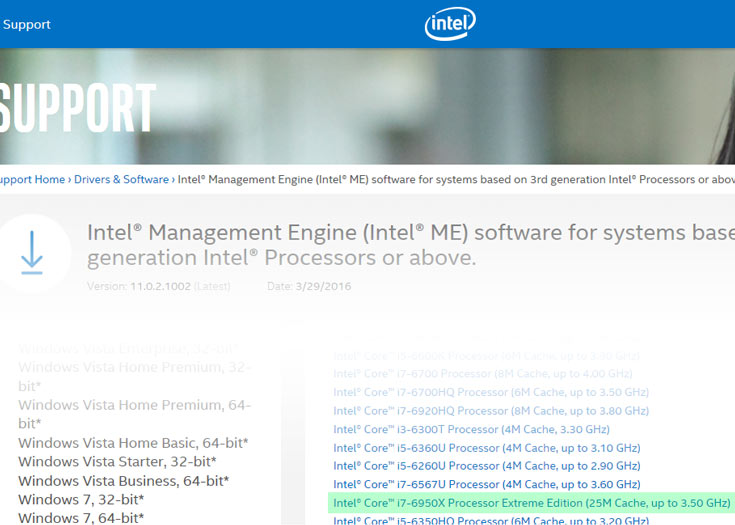The height and width of the screenshot is (525, 735).
Task: Select 'Windows Vista Home Premium, 64-bit*' text
Action: tap(135, 414)
